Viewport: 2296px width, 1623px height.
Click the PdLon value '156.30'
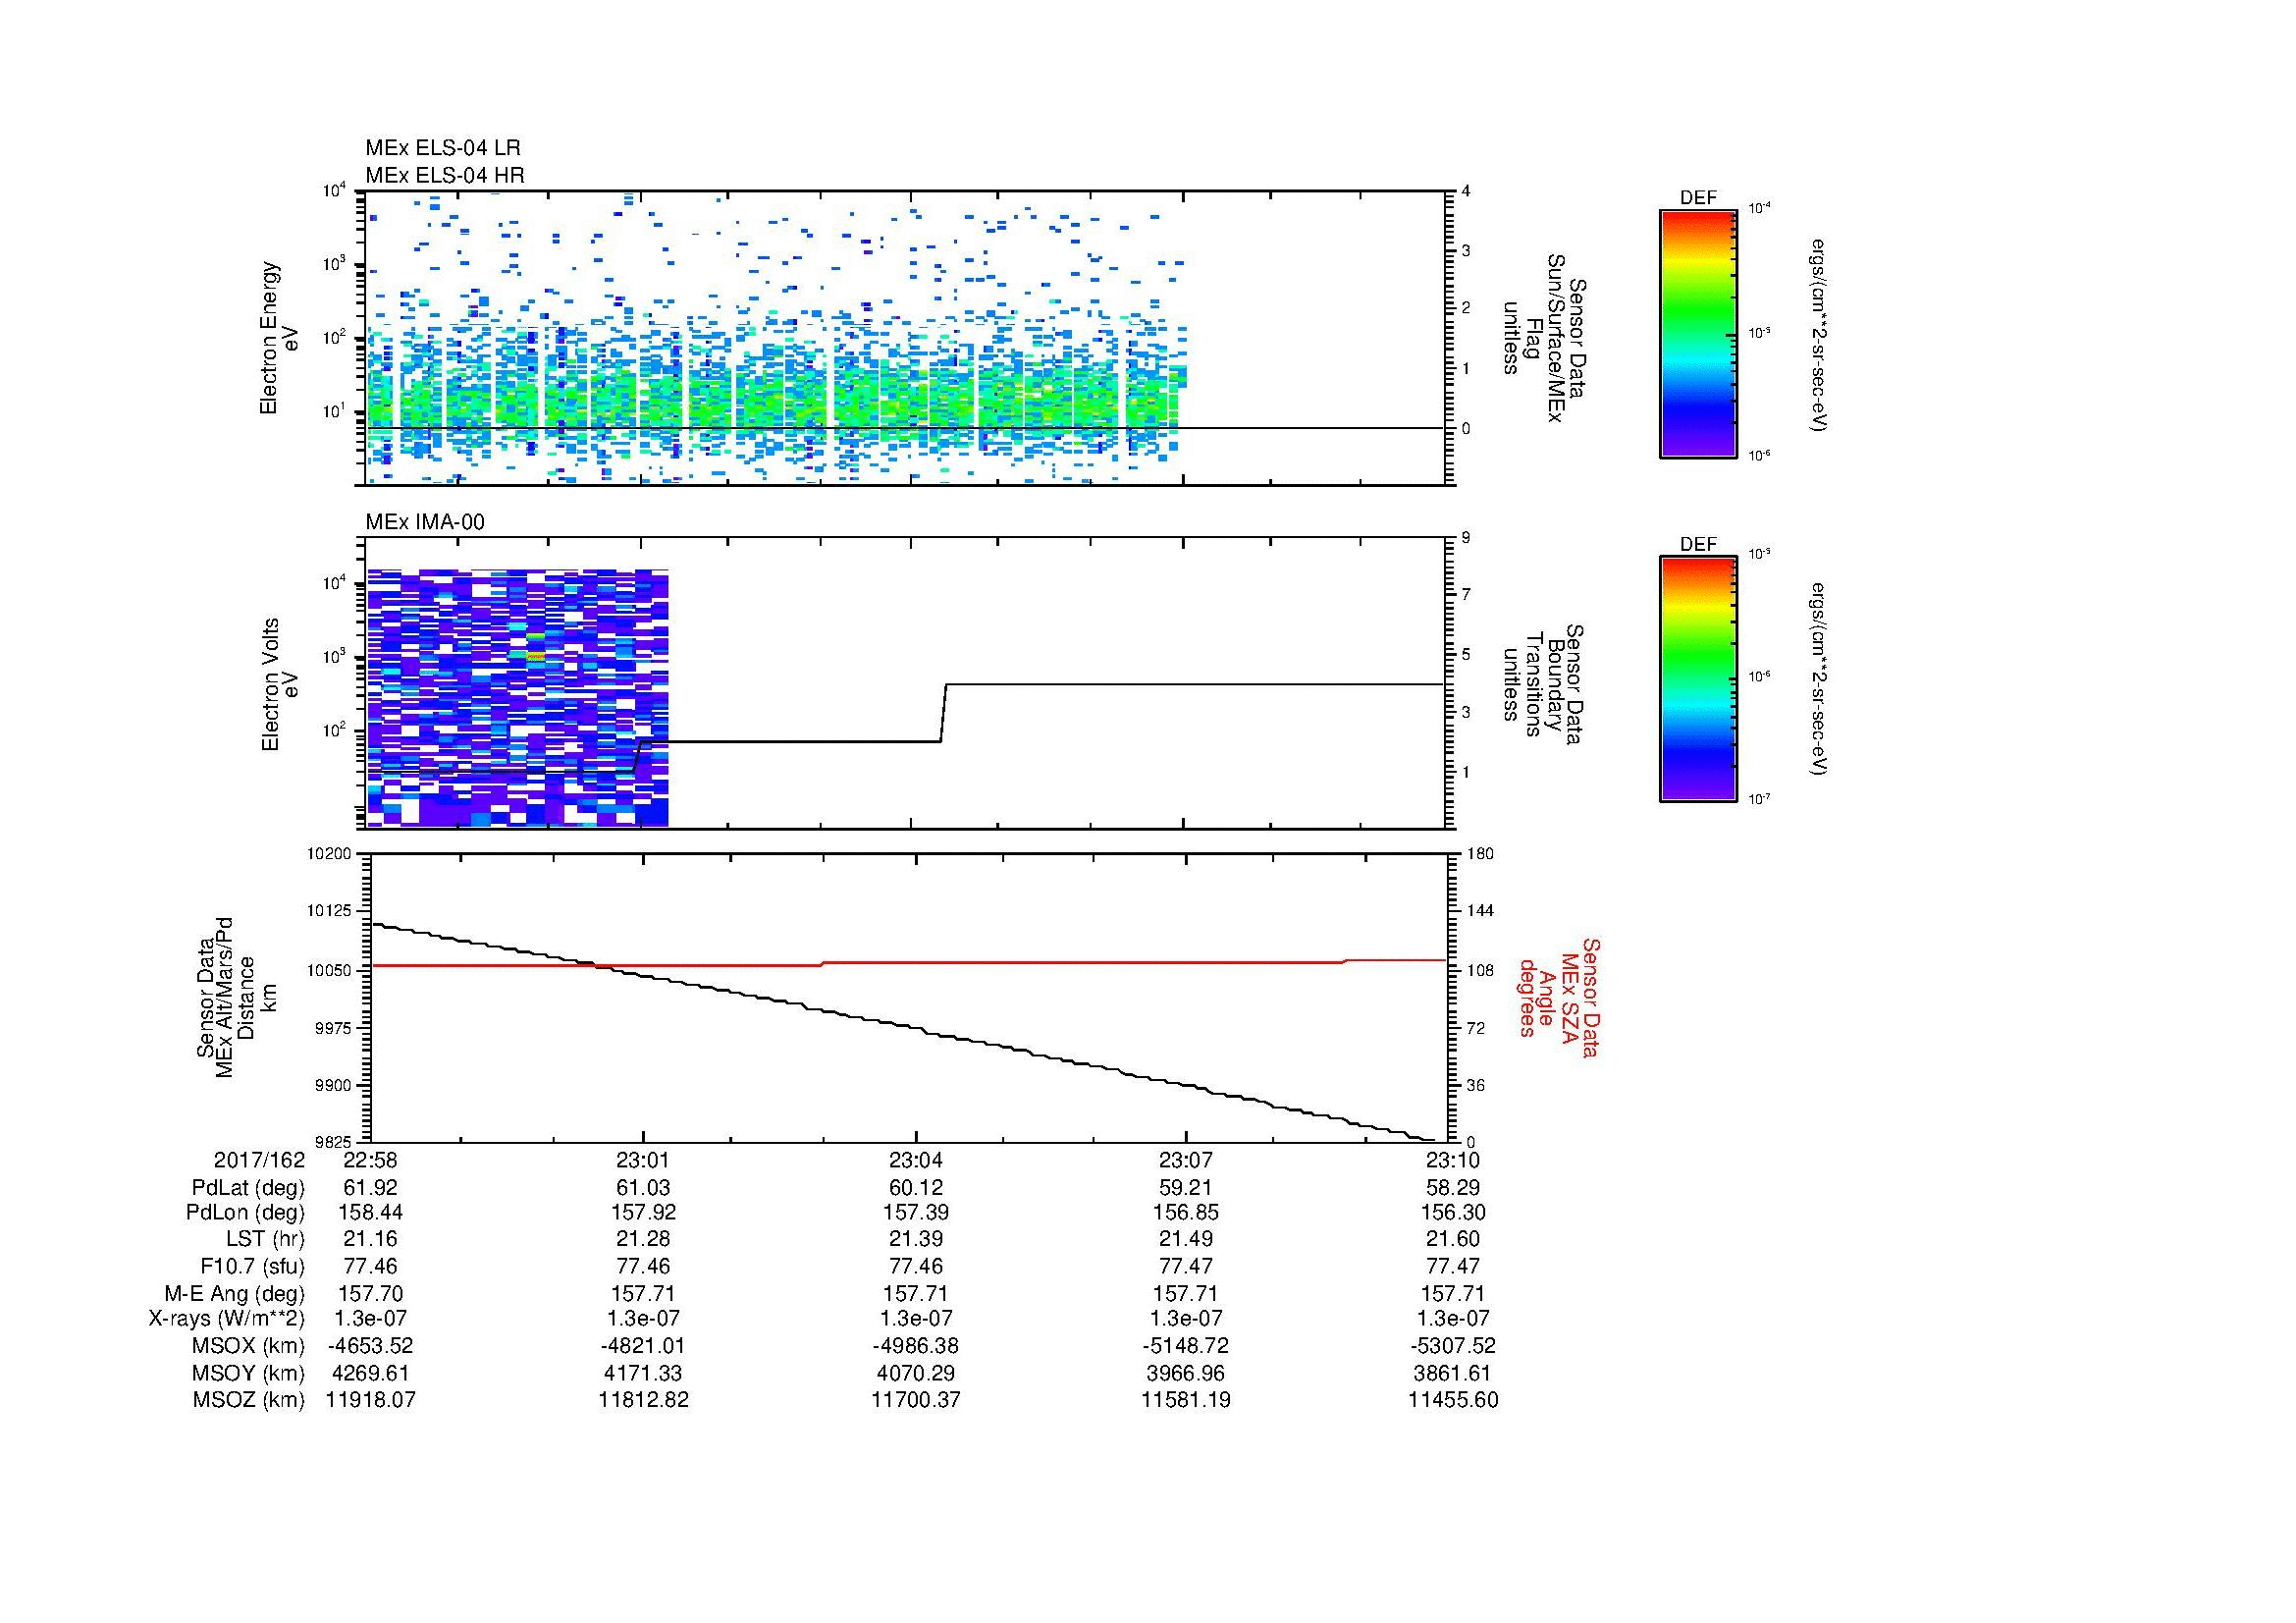[x=1453, y=1213]
